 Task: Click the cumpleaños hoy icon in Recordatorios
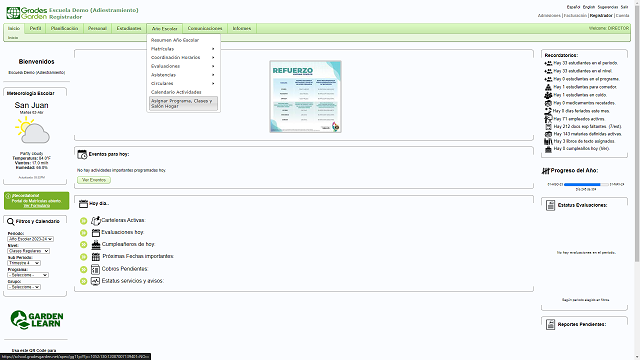point(548,149)
